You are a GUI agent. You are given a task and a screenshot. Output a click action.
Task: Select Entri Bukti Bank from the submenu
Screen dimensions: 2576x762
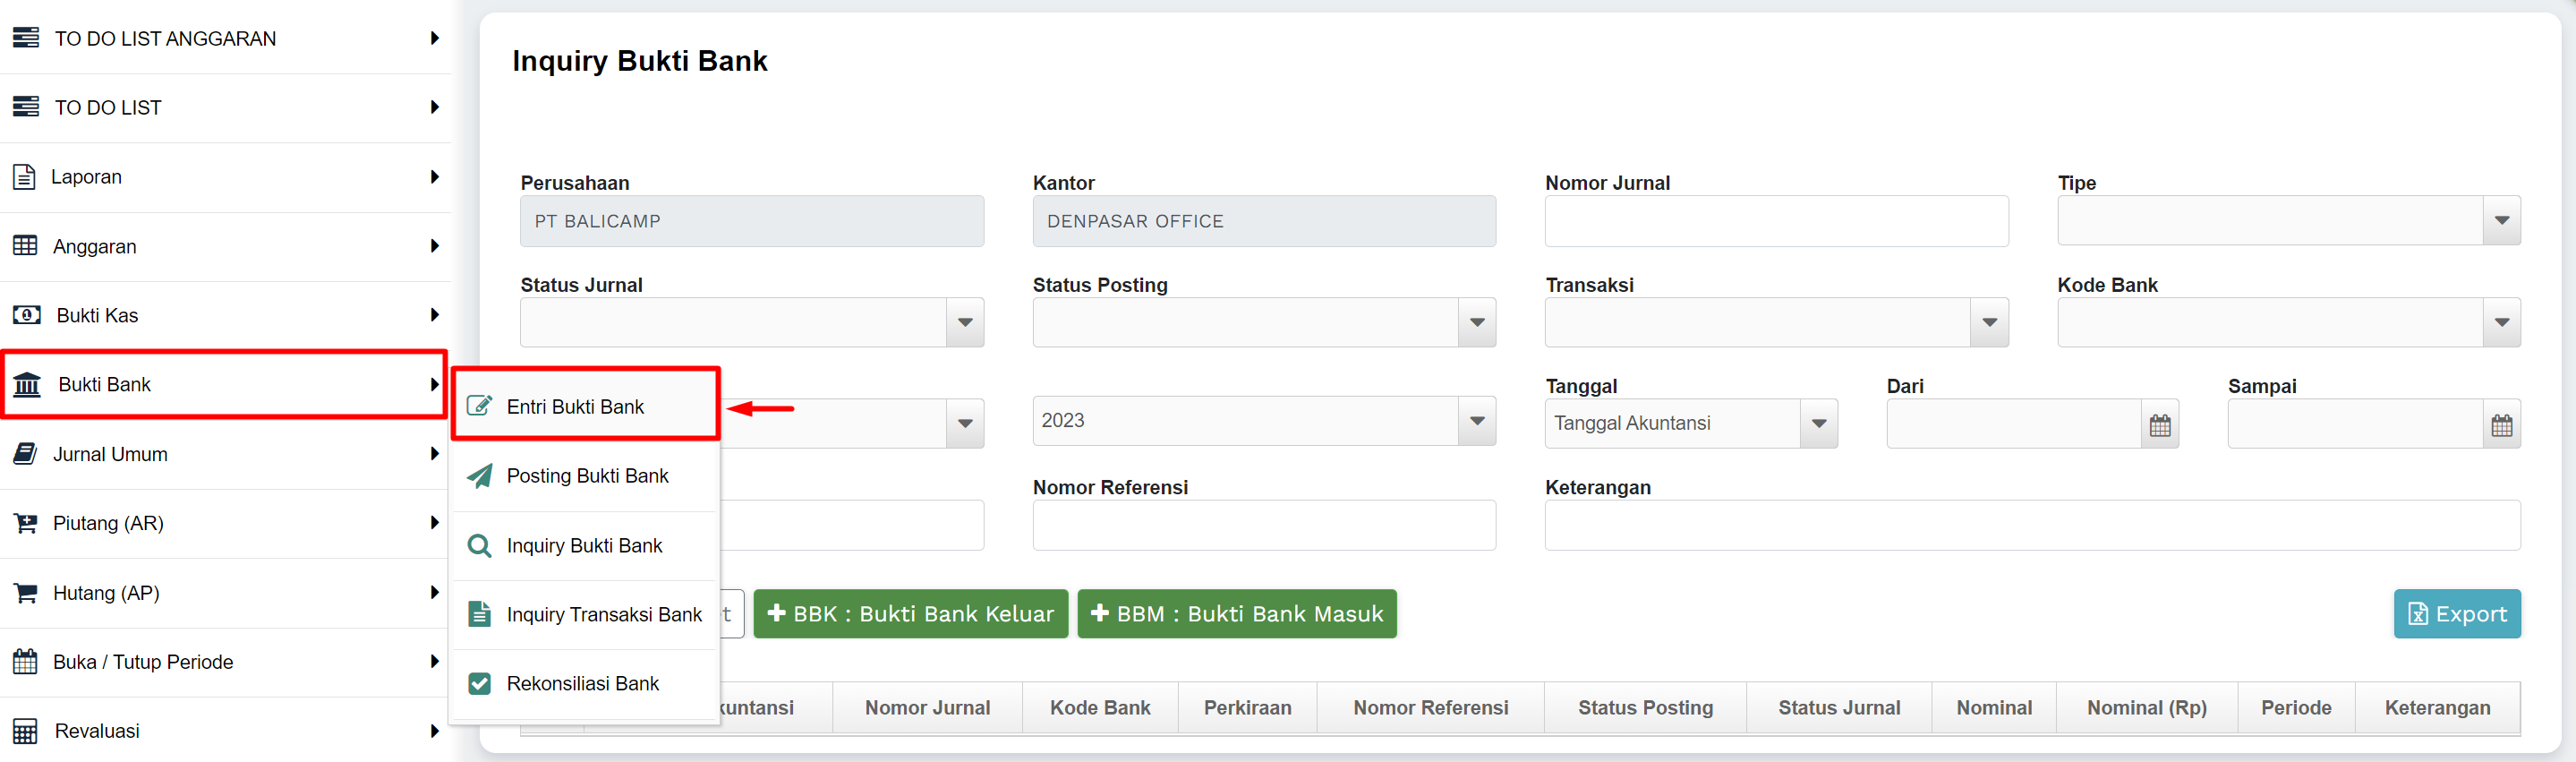[x=575, y=407]
